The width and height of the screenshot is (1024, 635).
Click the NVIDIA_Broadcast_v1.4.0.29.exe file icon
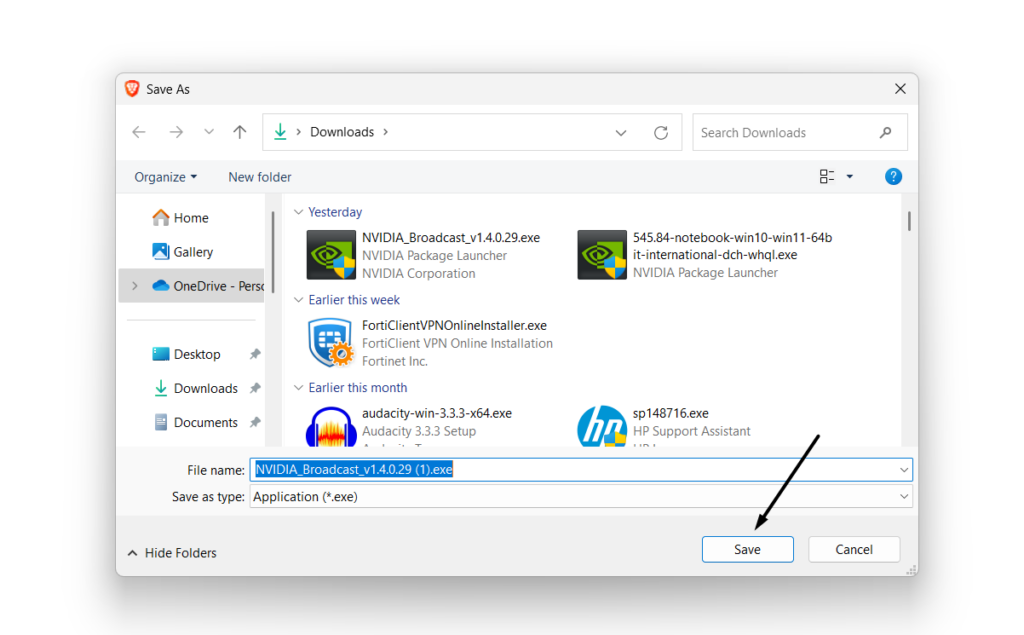coord(331,255)
